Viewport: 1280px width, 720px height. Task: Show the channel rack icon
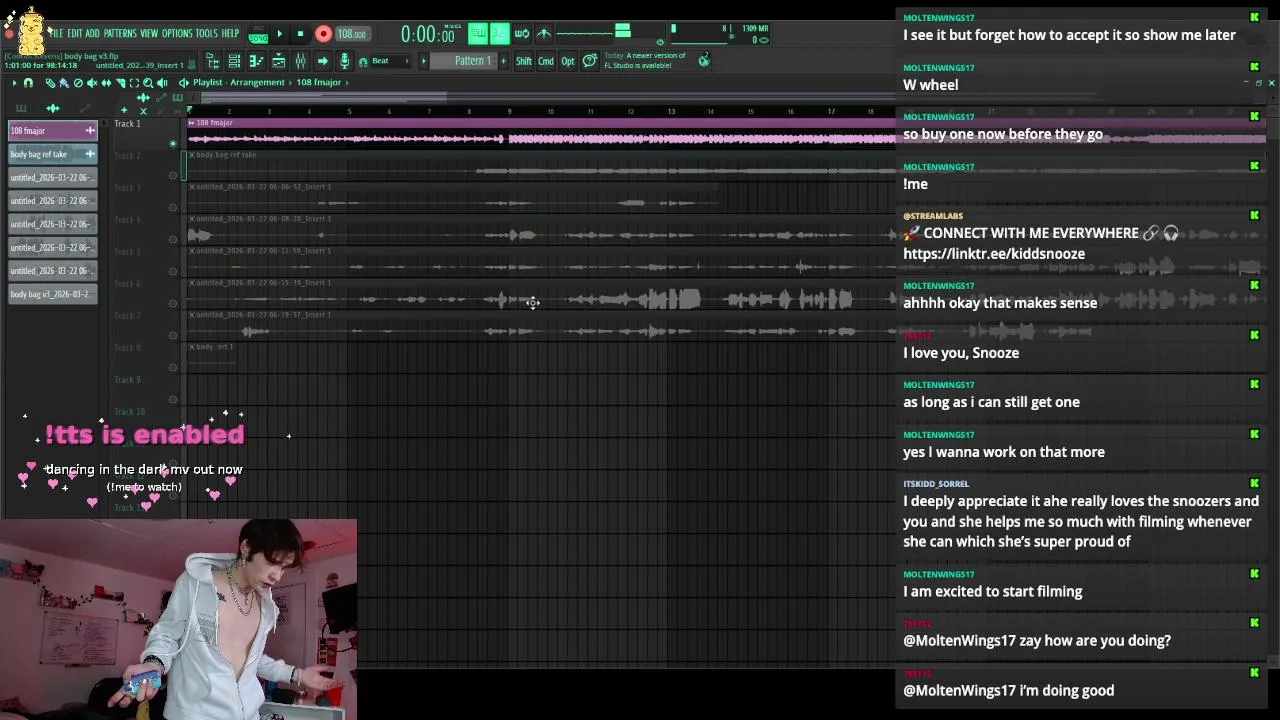tap(278, 61)
